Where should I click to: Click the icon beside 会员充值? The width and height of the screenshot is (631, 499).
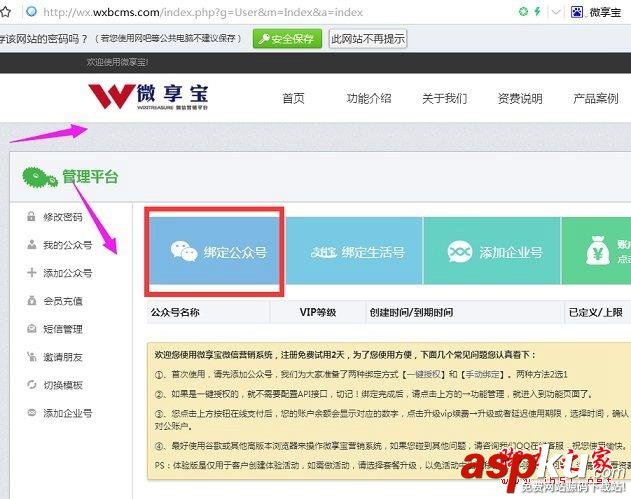tap(31, 301)
